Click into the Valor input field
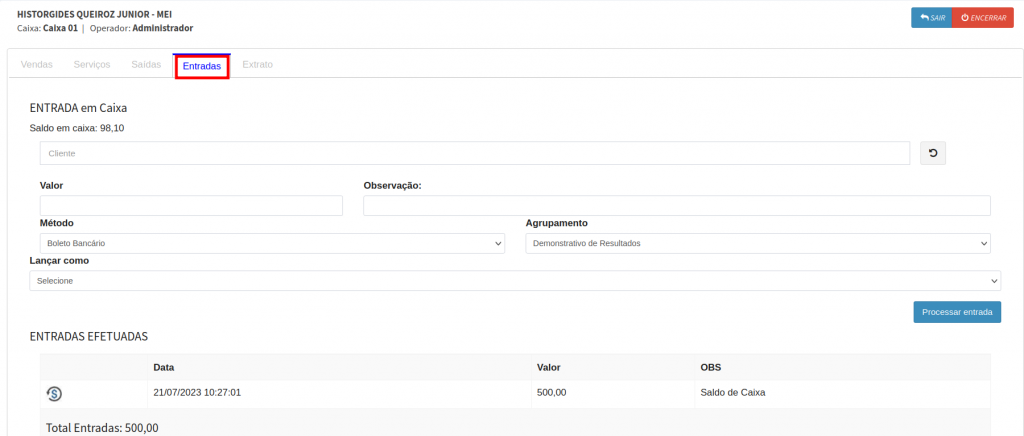The width and height of the screenshot is (1024, 436). click(191, 206)
